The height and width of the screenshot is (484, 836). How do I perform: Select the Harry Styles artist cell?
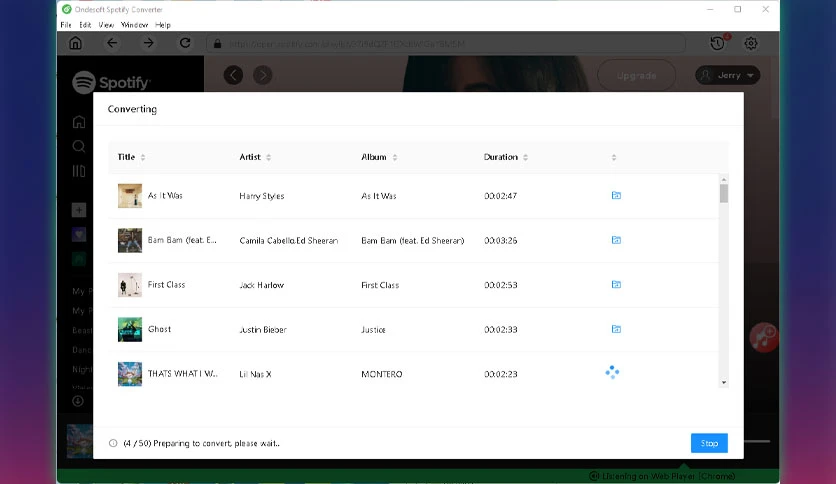click(262, 196)
